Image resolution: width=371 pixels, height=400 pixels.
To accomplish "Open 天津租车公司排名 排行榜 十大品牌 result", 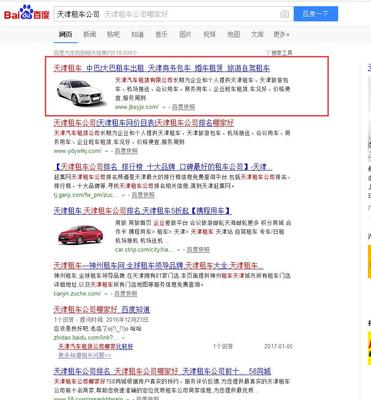I will [163, 167].
